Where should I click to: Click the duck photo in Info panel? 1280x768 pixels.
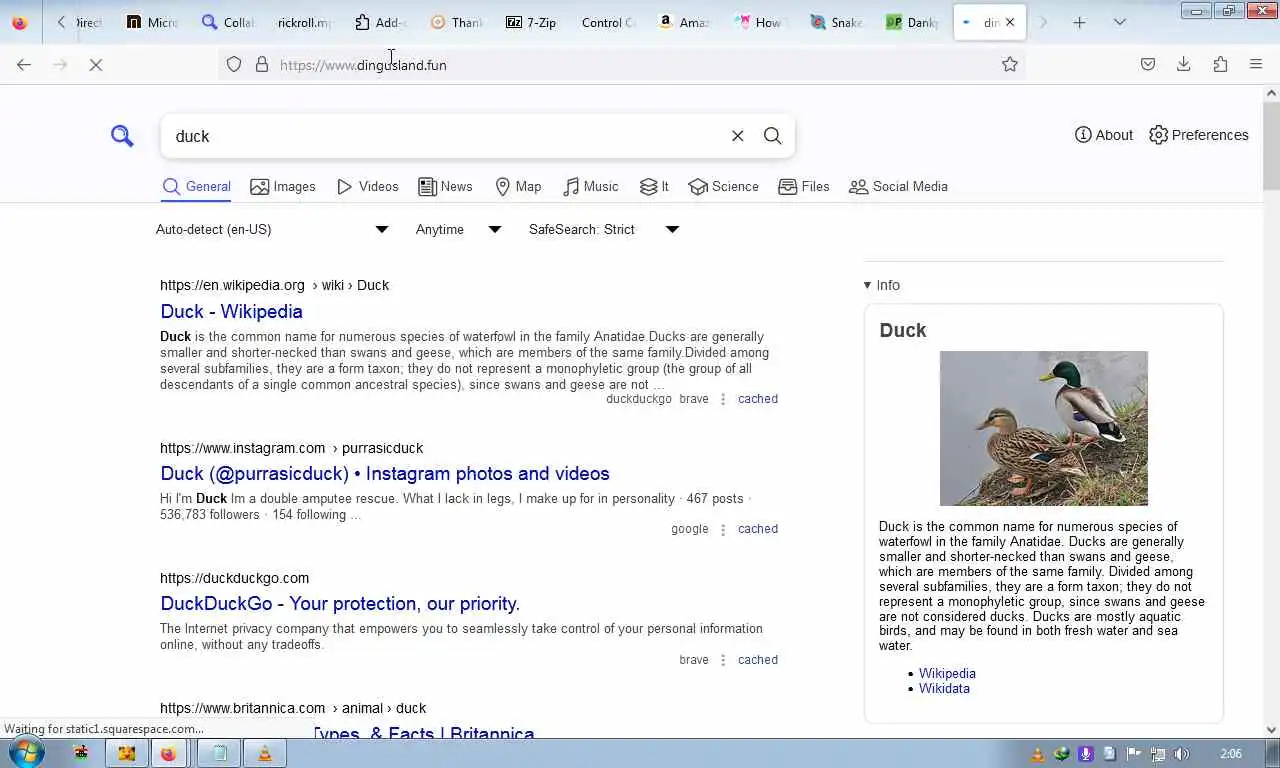pyautogui.click(x=1044, y=428)
